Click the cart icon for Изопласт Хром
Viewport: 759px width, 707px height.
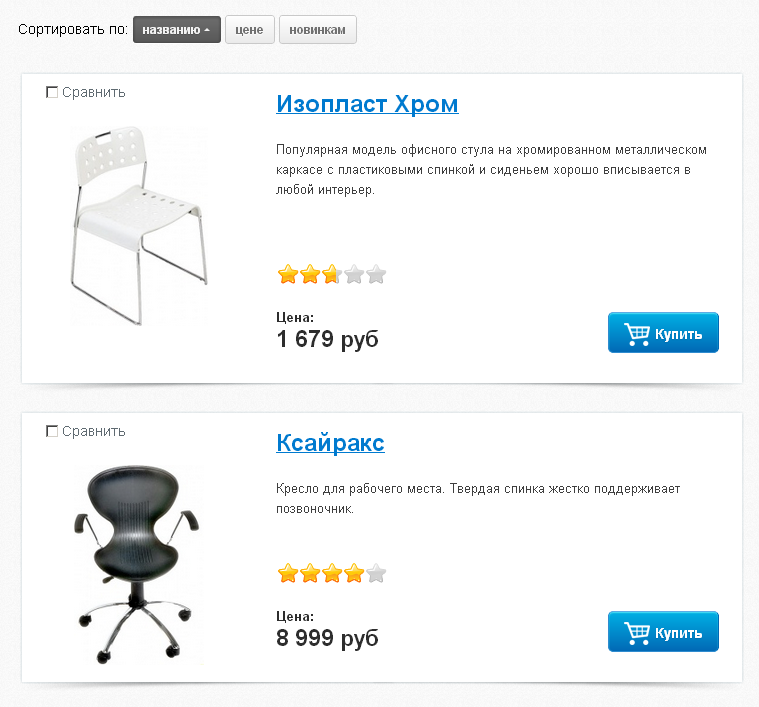click(636, 334)
